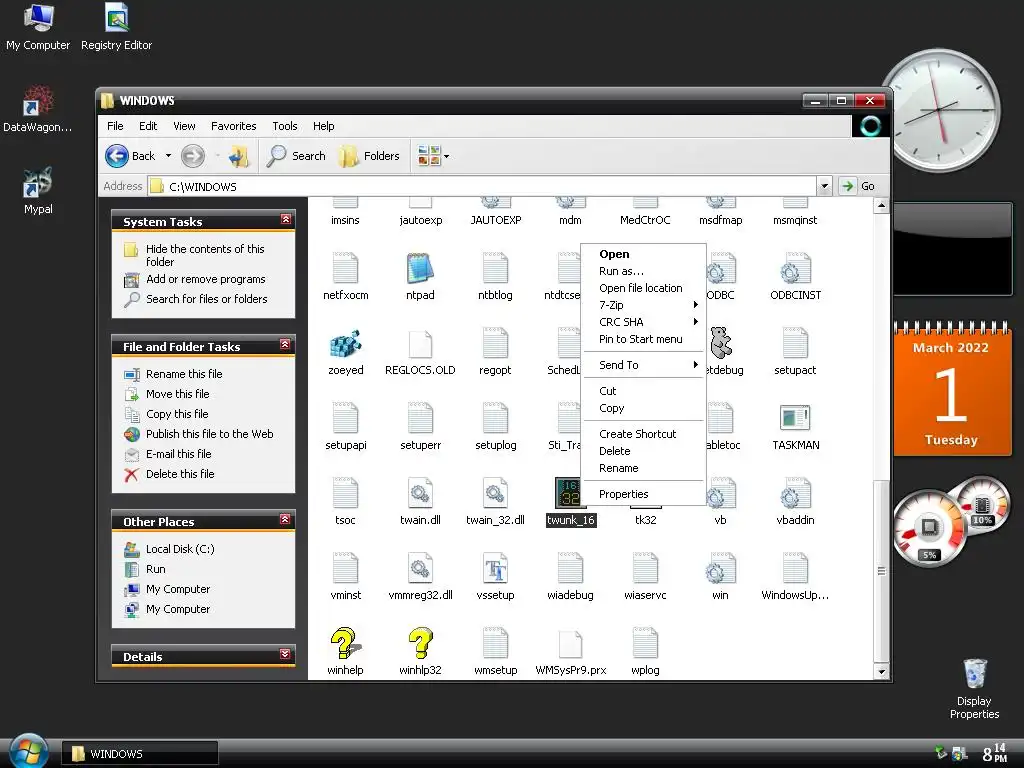Click the Start orb button
Image resolution: width=1024 pixels, height=768 pixels.
[x=29, y=751]
